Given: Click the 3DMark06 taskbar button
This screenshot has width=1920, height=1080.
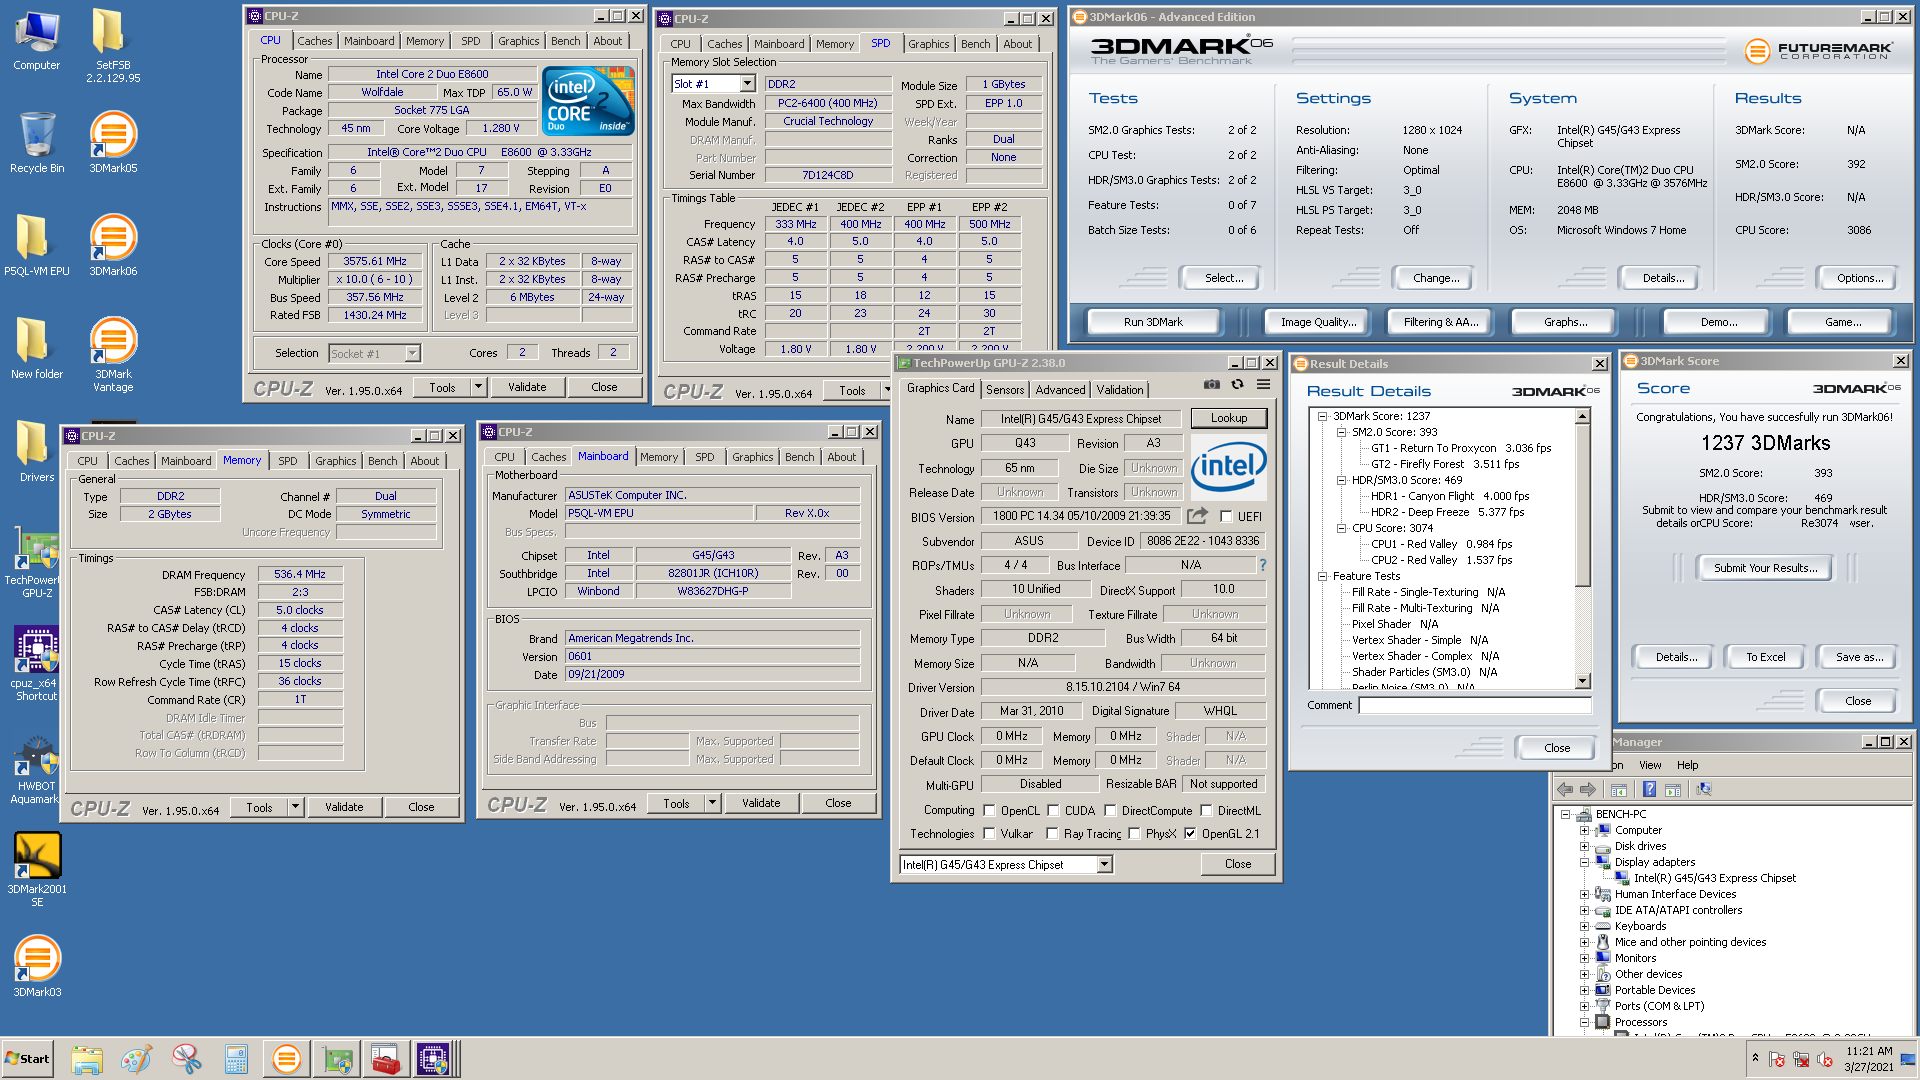Looking at the screenshot, I should point(286,1059).
